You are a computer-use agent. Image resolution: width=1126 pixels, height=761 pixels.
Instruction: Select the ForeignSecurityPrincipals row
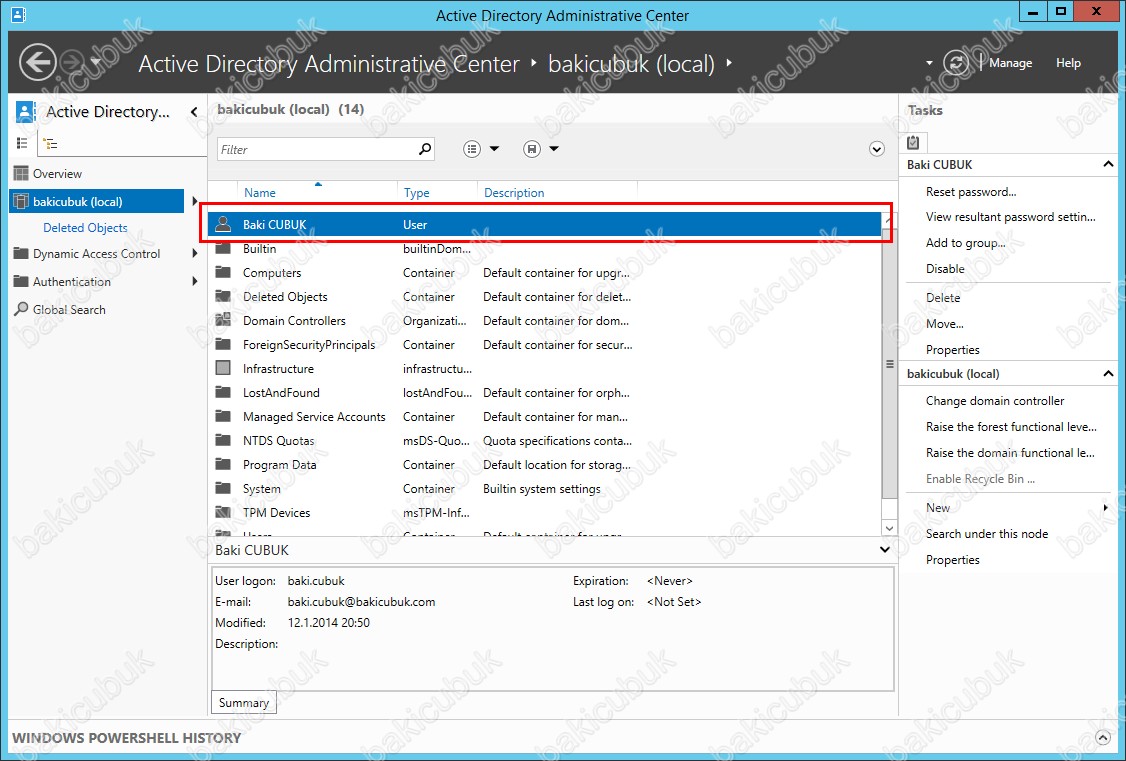[x=545, y=345]
